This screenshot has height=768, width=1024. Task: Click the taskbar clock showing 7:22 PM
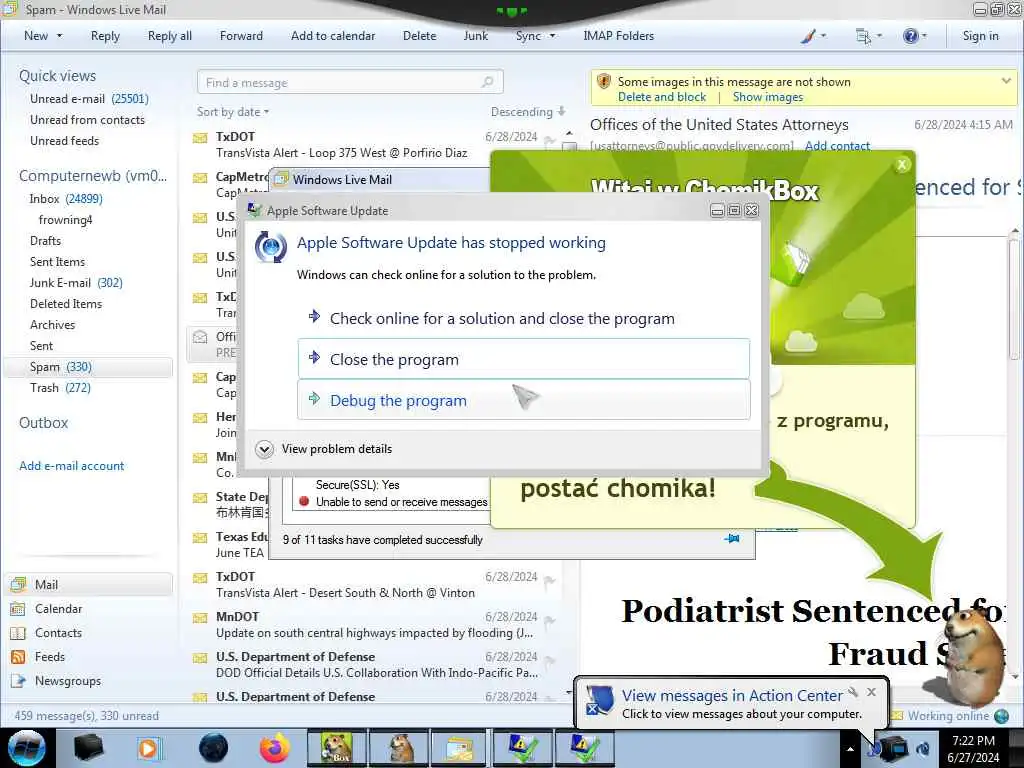click(973, 749)
